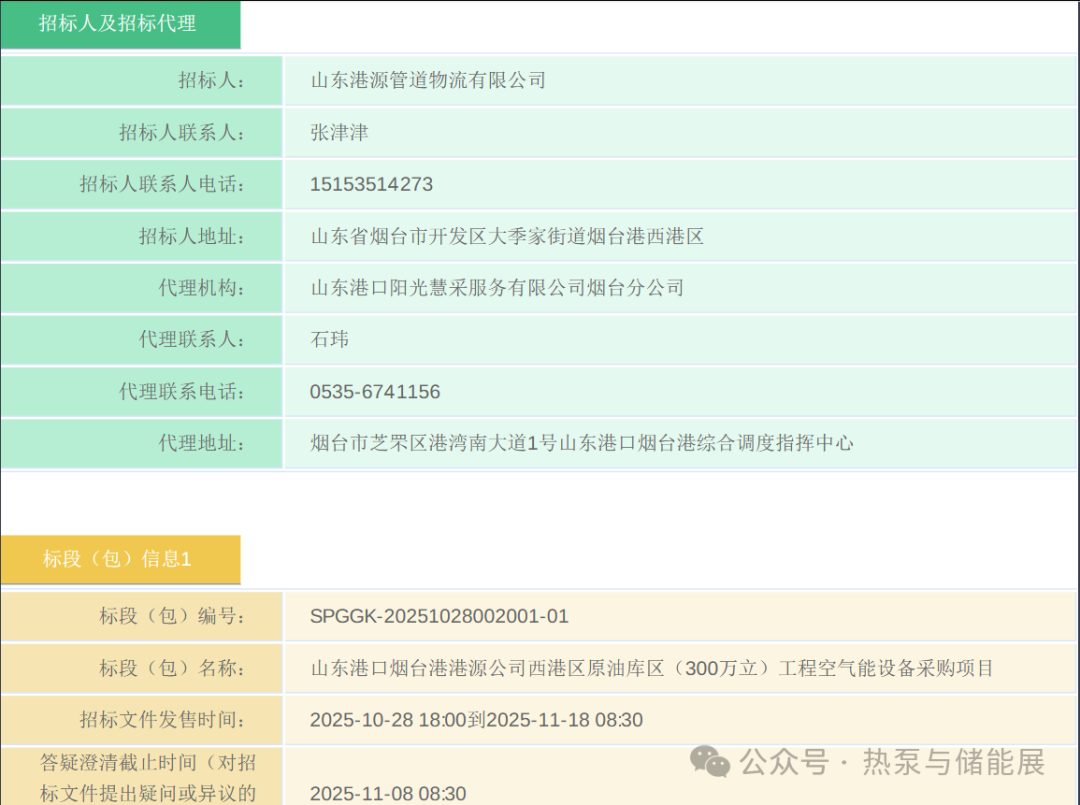Select the 招标人及招标代理 section header
This screenshot has width=1080, height=805.
[121, 24]
